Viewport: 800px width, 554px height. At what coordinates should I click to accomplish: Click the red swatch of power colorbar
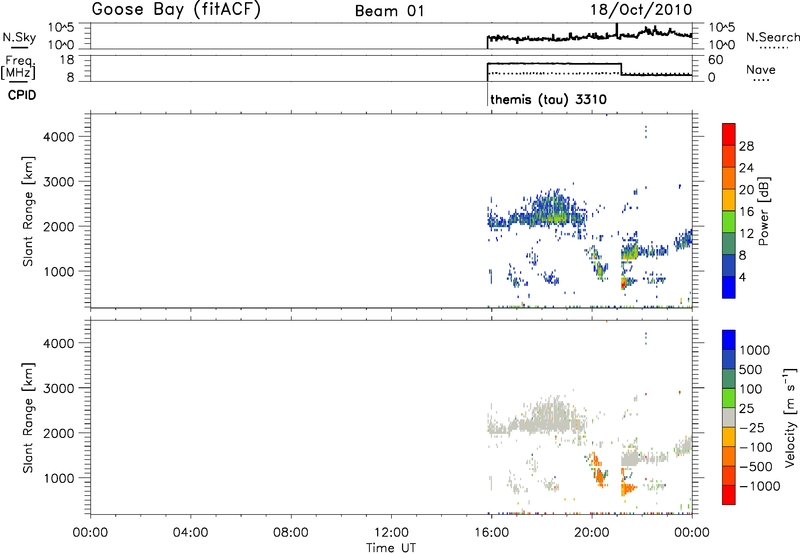[729, 134]
